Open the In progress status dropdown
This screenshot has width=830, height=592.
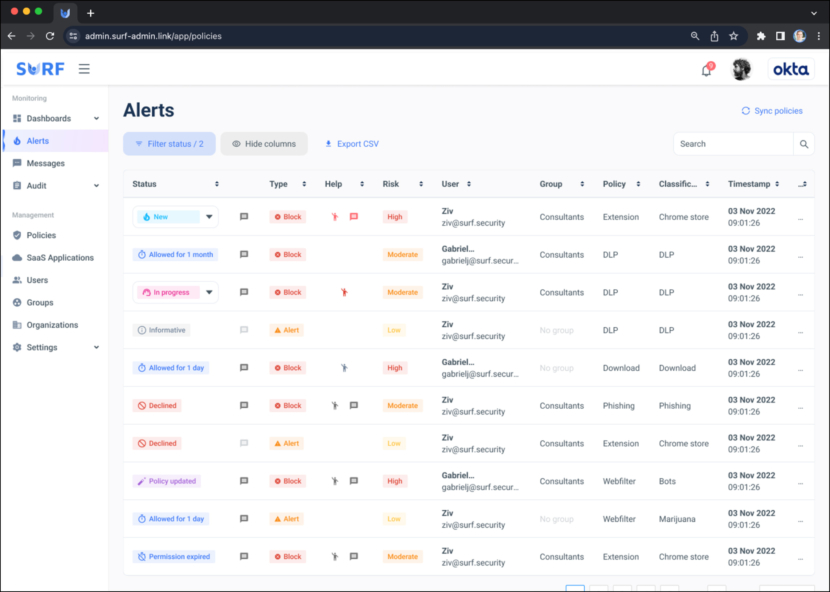click(x=207, y=292)
